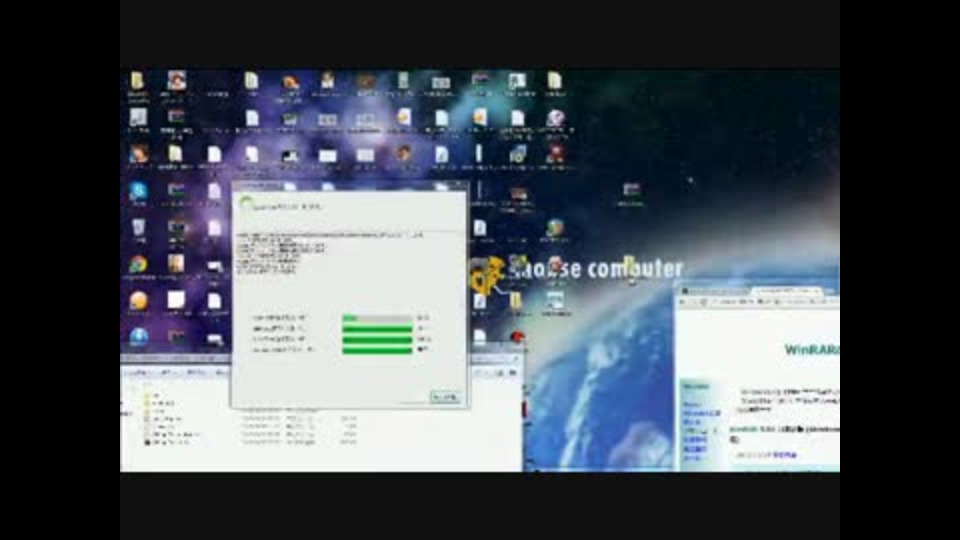Open the multicolored orb desktop icon
Image resolution: width=960 pixels, height=540 pixels.
click(555, 228)
